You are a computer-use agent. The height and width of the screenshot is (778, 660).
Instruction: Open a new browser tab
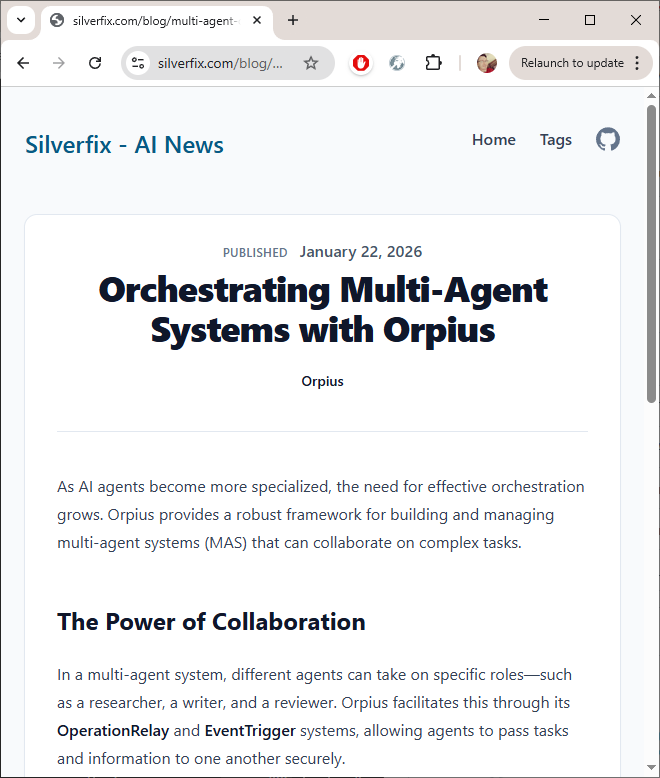tap(293, 20)
